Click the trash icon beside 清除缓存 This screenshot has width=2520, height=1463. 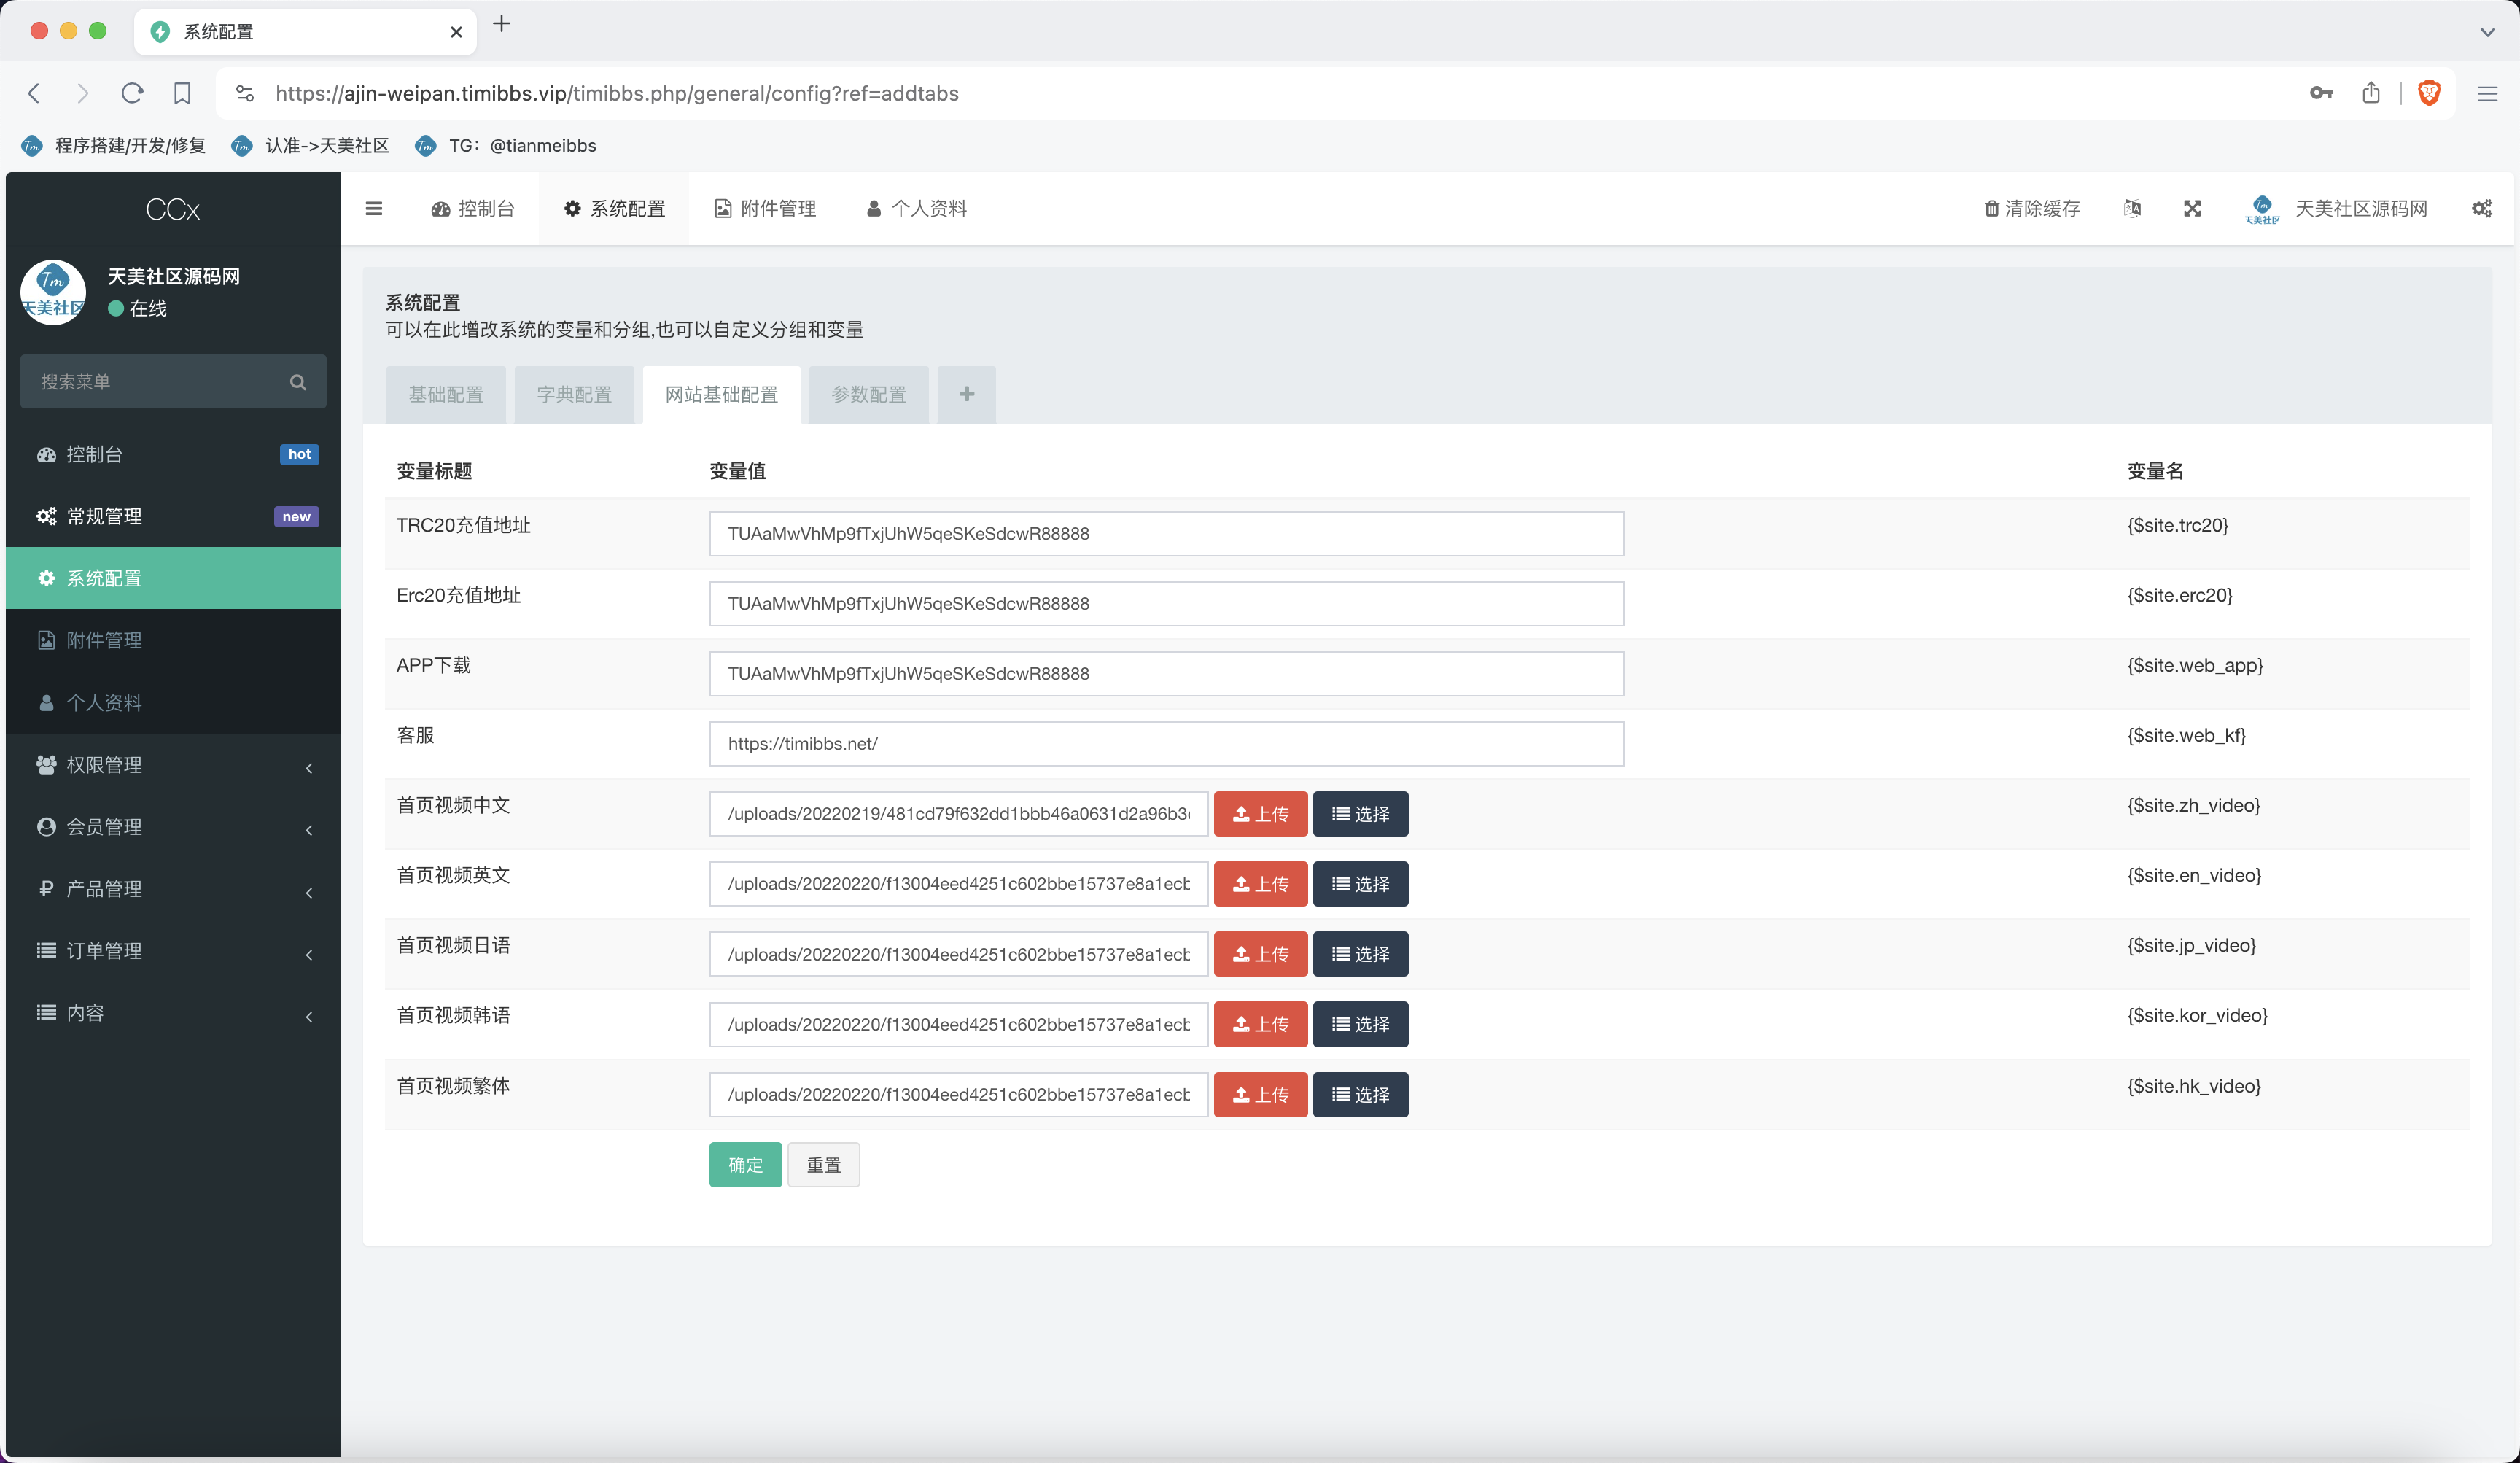1991,208
